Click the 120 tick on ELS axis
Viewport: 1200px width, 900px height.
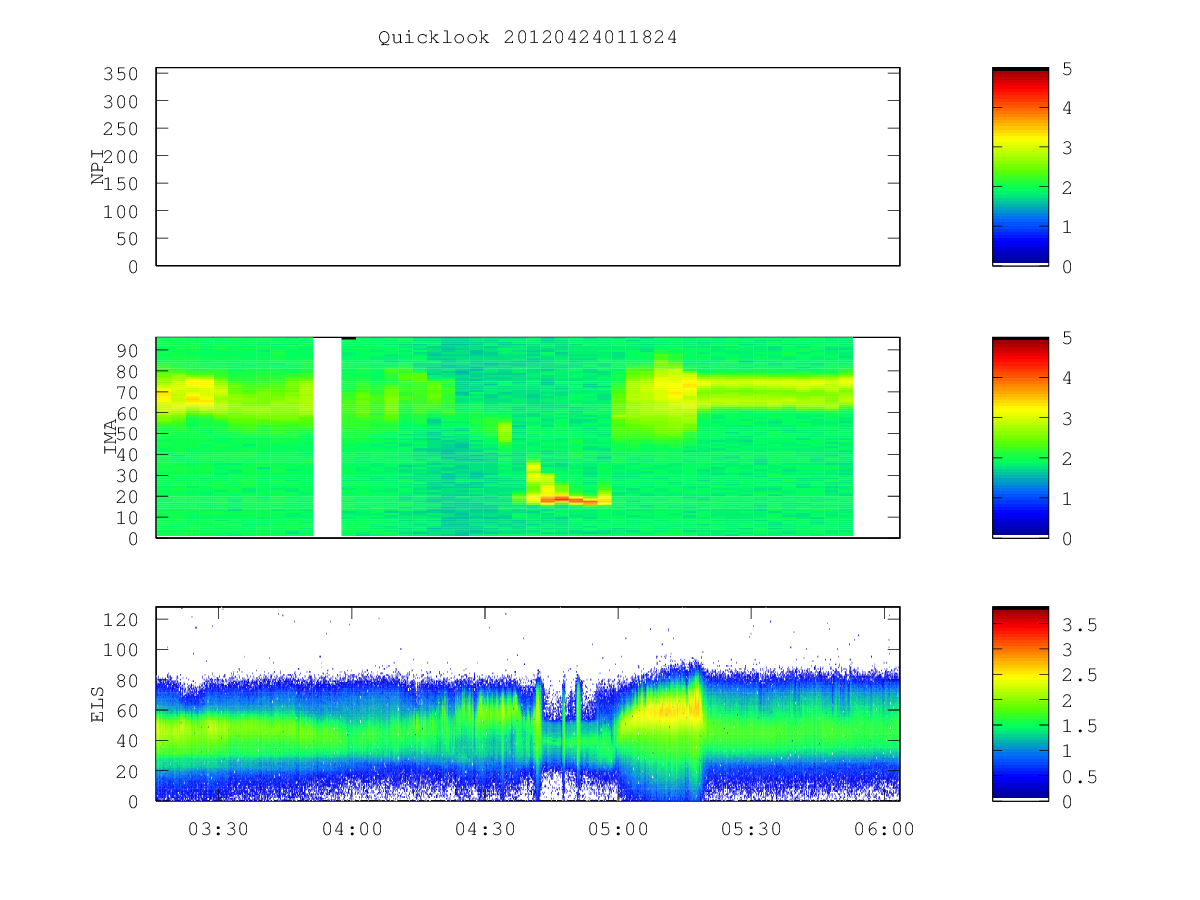tap(121, 620)
